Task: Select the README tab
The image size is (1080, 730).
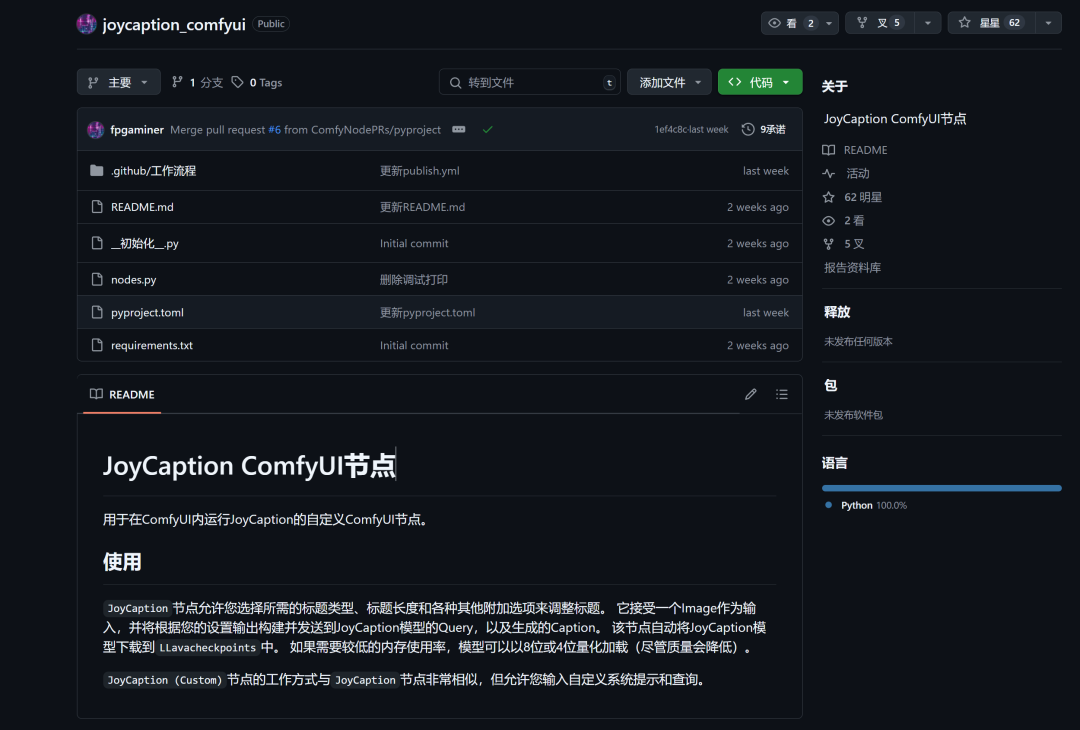Action: pos(122,395)
